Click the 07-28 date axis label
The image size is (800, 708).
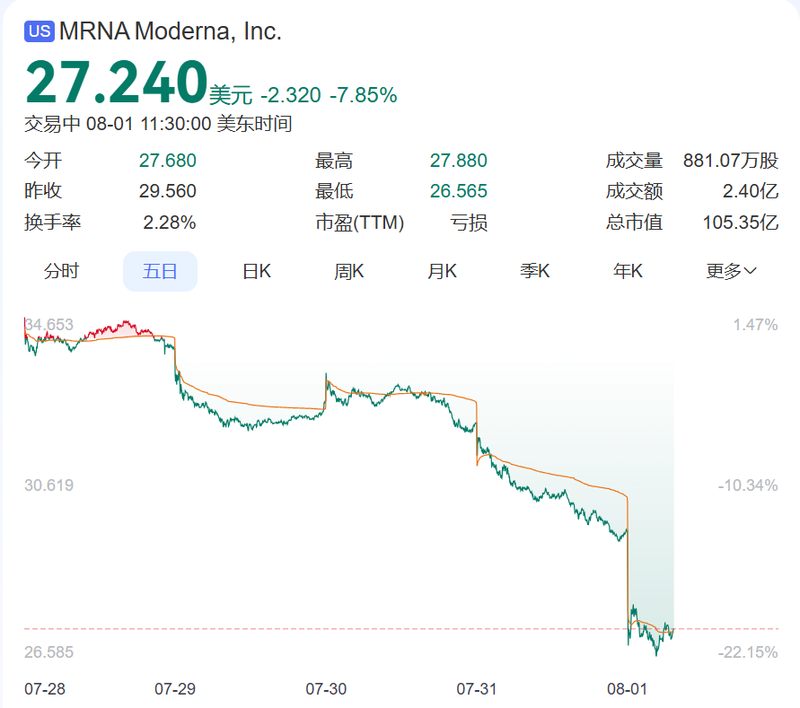coord(45,689)
